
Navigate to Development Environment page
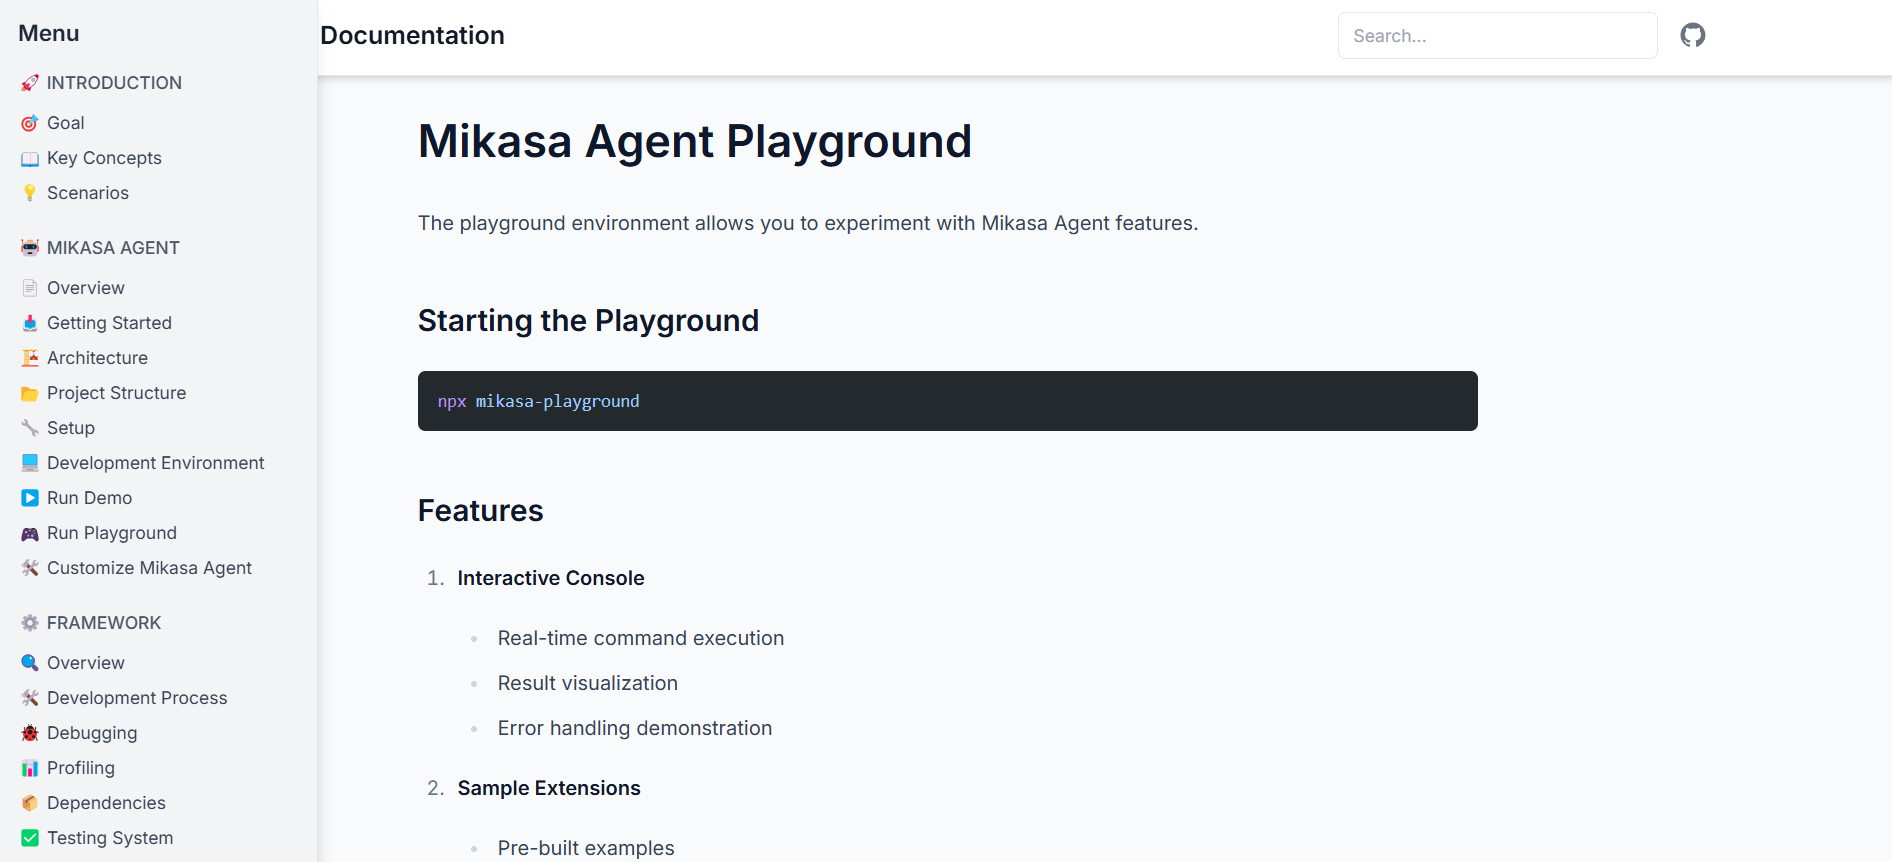pos(155,463)
